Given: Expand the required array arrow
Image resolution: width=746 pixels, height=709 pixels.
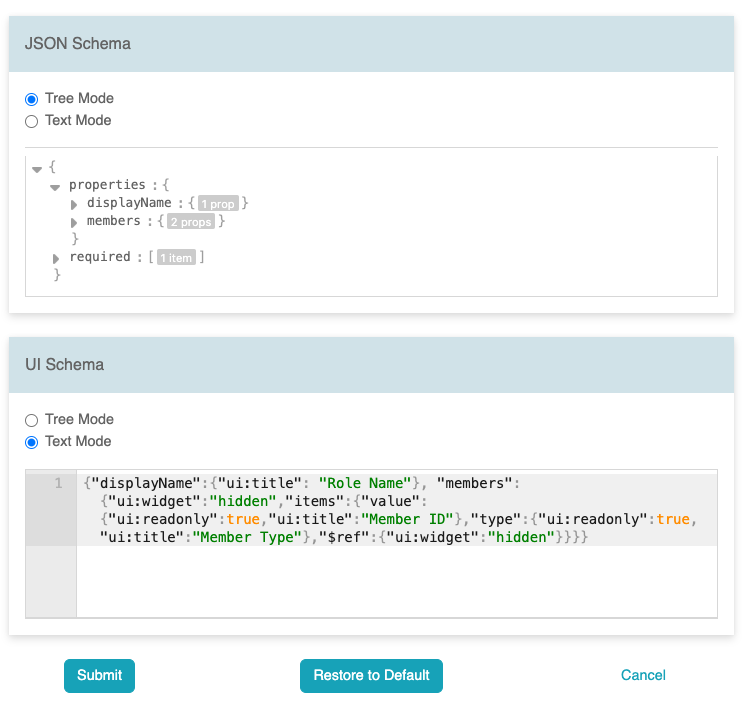Looking at the screenshot, I should (x=56, y=258).
